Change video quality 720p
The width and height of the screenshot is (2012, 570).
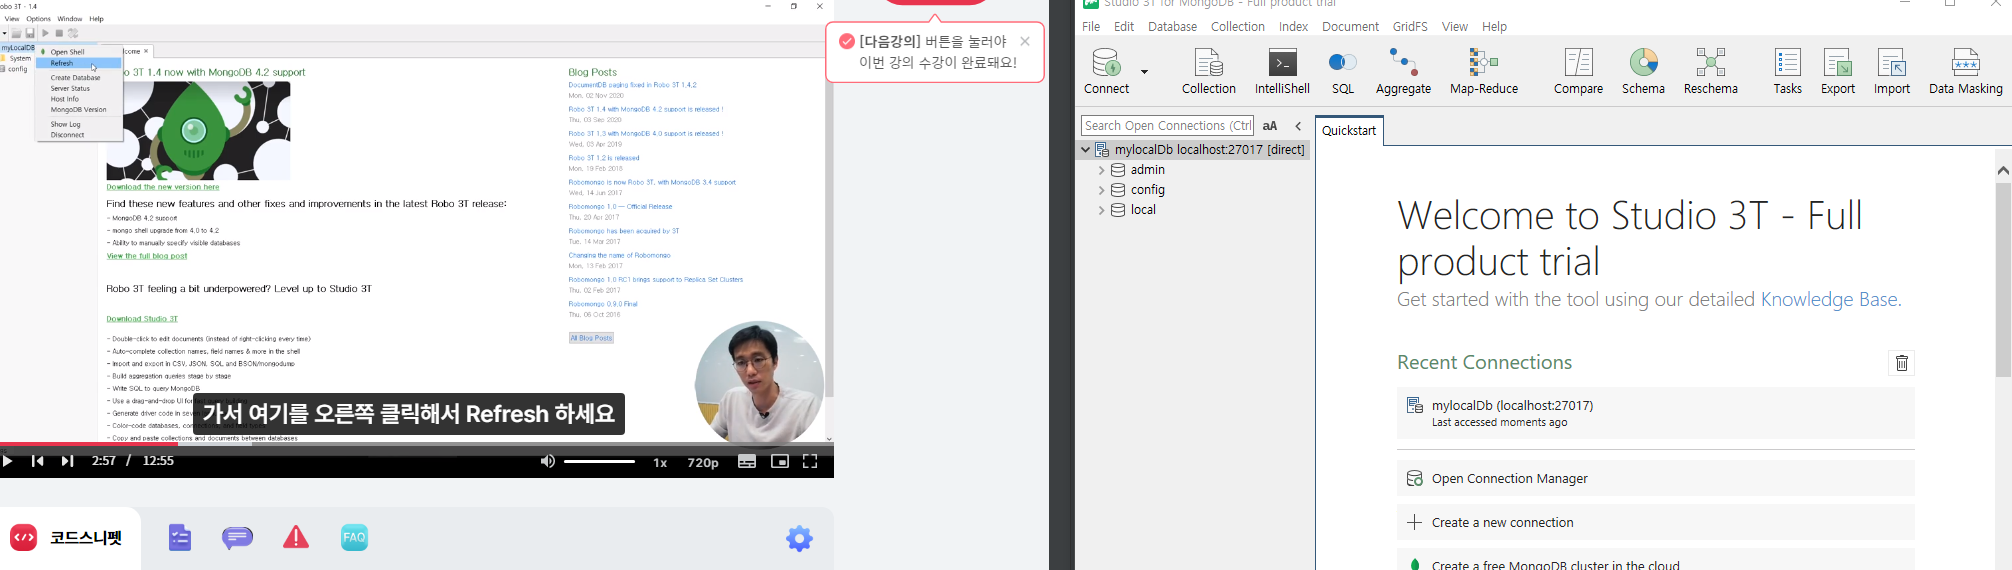click(702, 462)
